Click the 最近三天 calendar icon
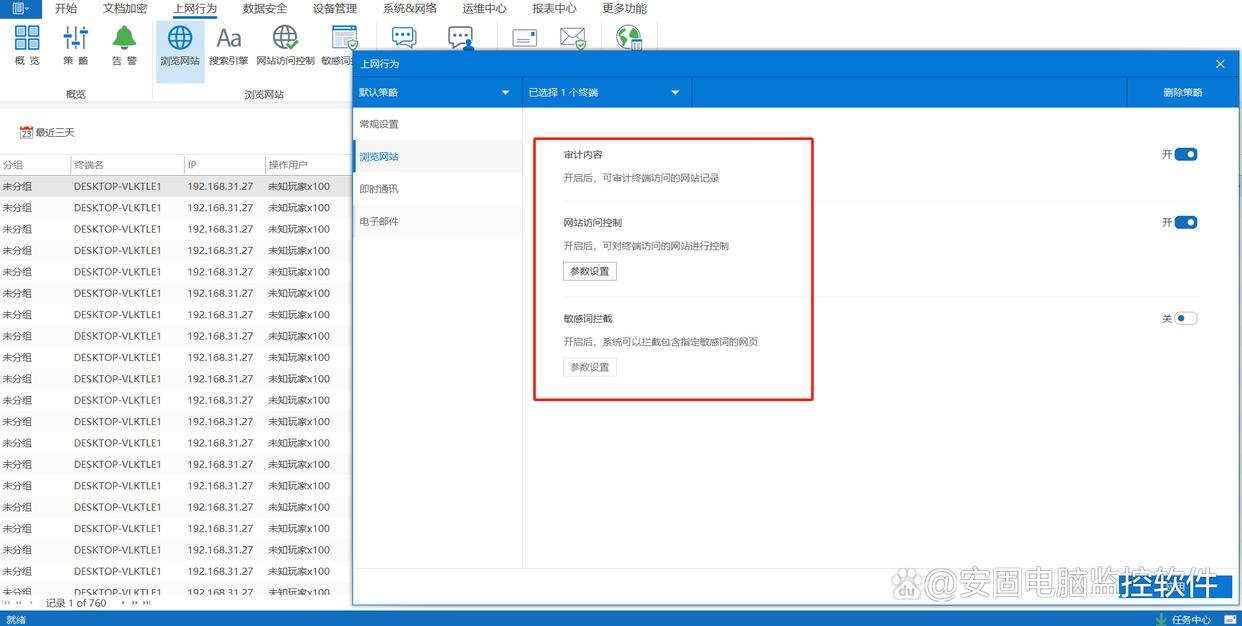Image resolution: width=1242 pixels, height=626 pixels. (x=27, y=132)
